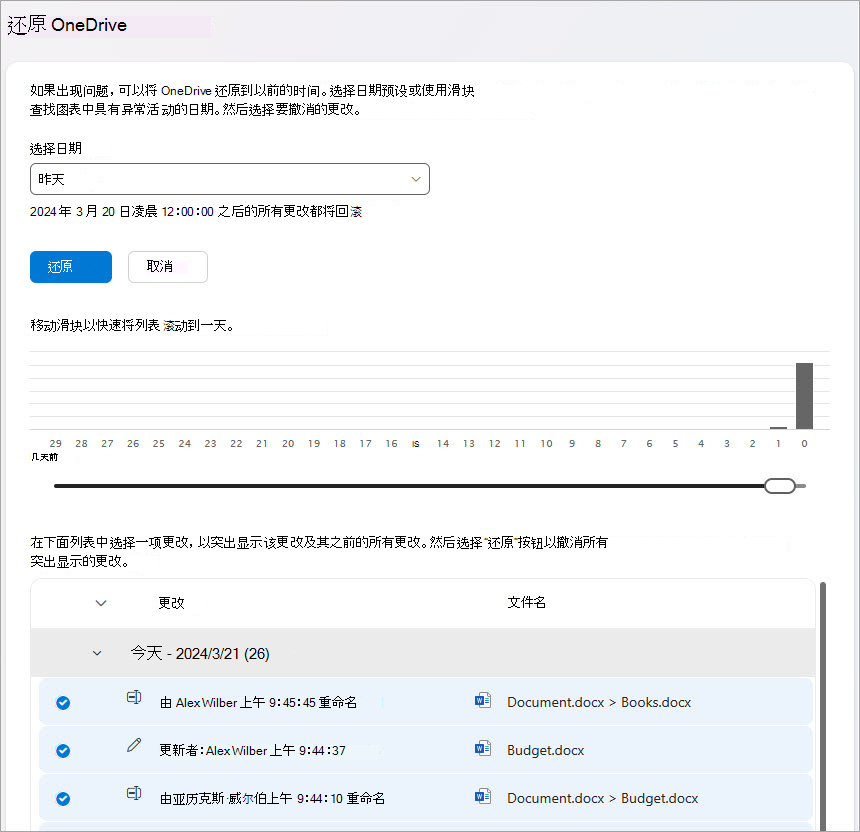Click the Budget.docx filename in the 9:44:37 row

click(x=546, y=750)
